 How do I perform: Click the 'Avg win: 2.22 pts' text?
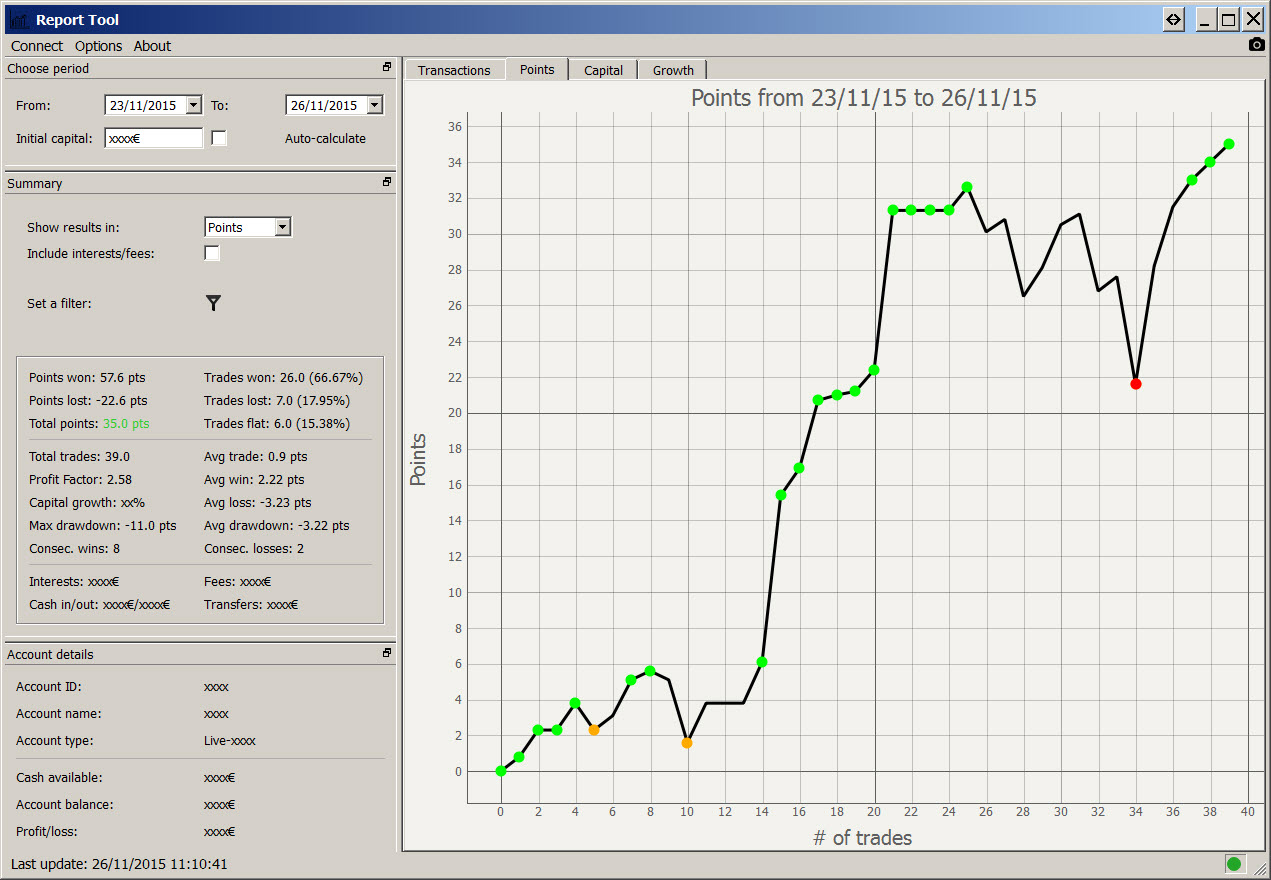pyautogui.click(x=254, y=480)
